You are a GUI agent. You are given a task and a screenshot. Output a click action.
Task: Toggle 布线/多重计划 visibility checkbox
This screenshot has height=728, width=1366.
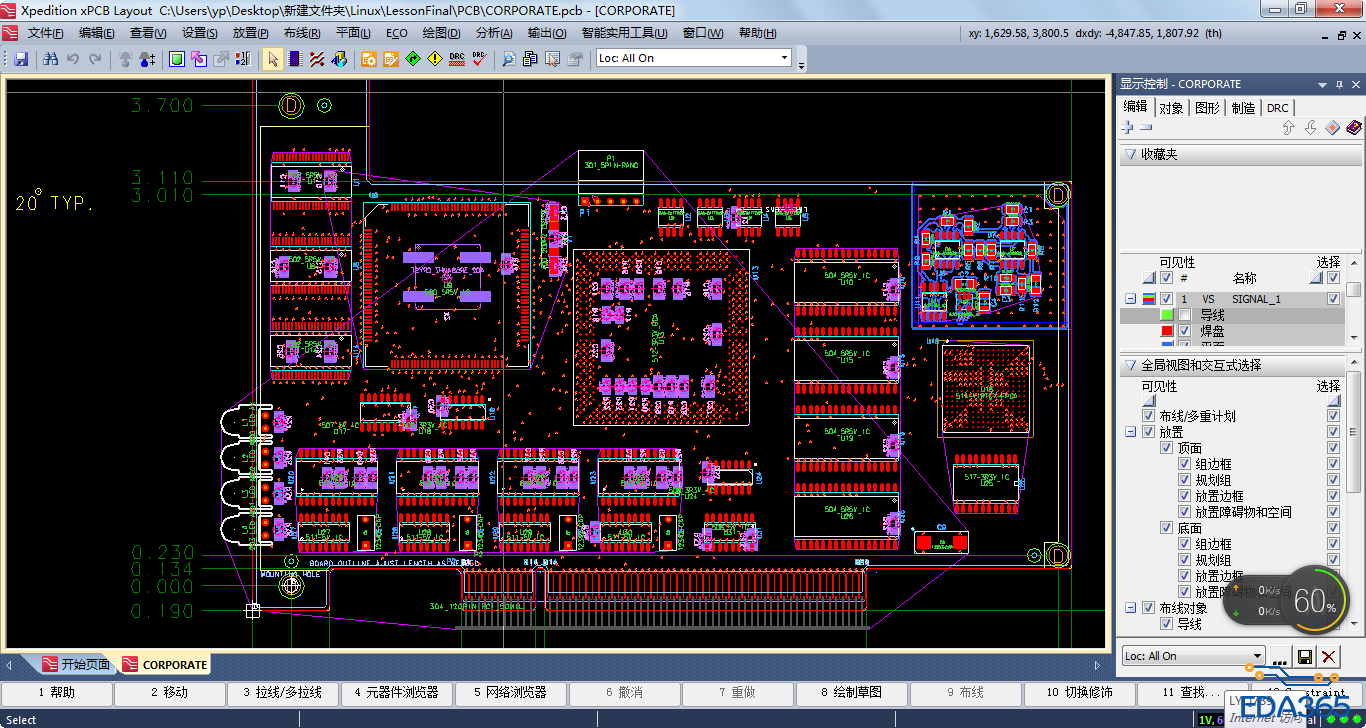[1149, 416]
